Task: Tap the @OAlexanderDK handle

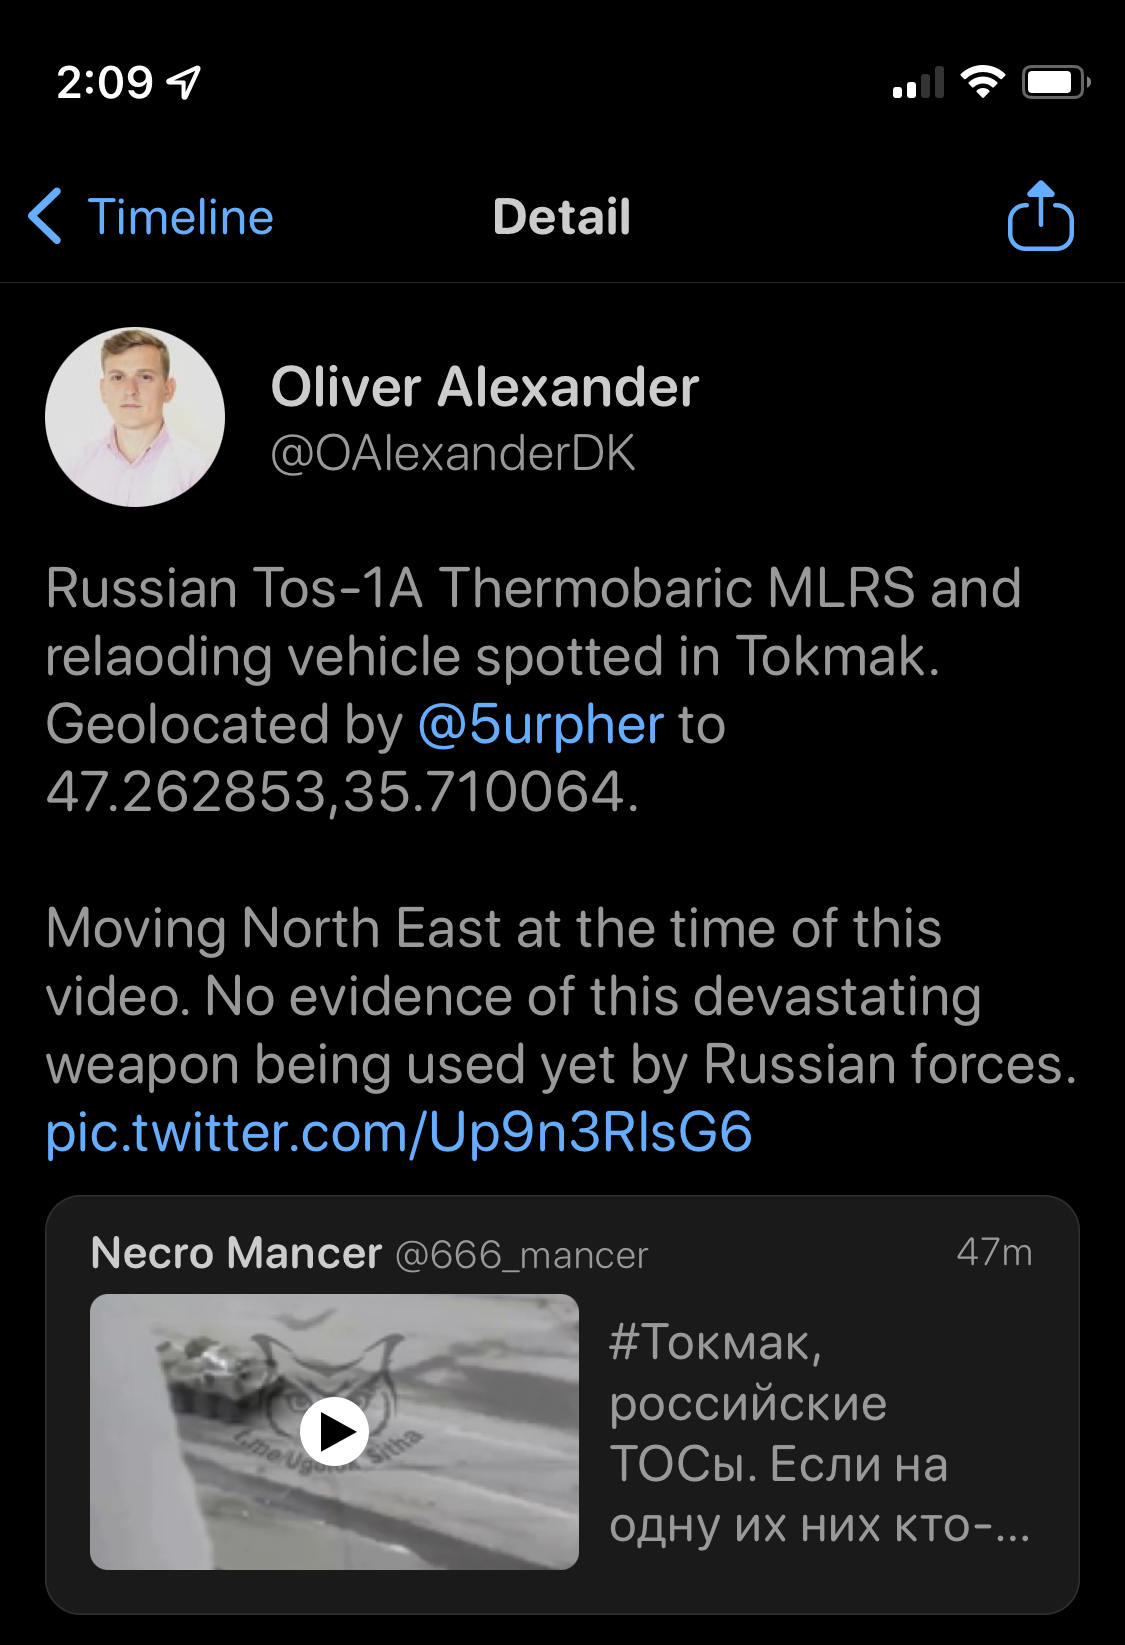Action: pos(453,453)
